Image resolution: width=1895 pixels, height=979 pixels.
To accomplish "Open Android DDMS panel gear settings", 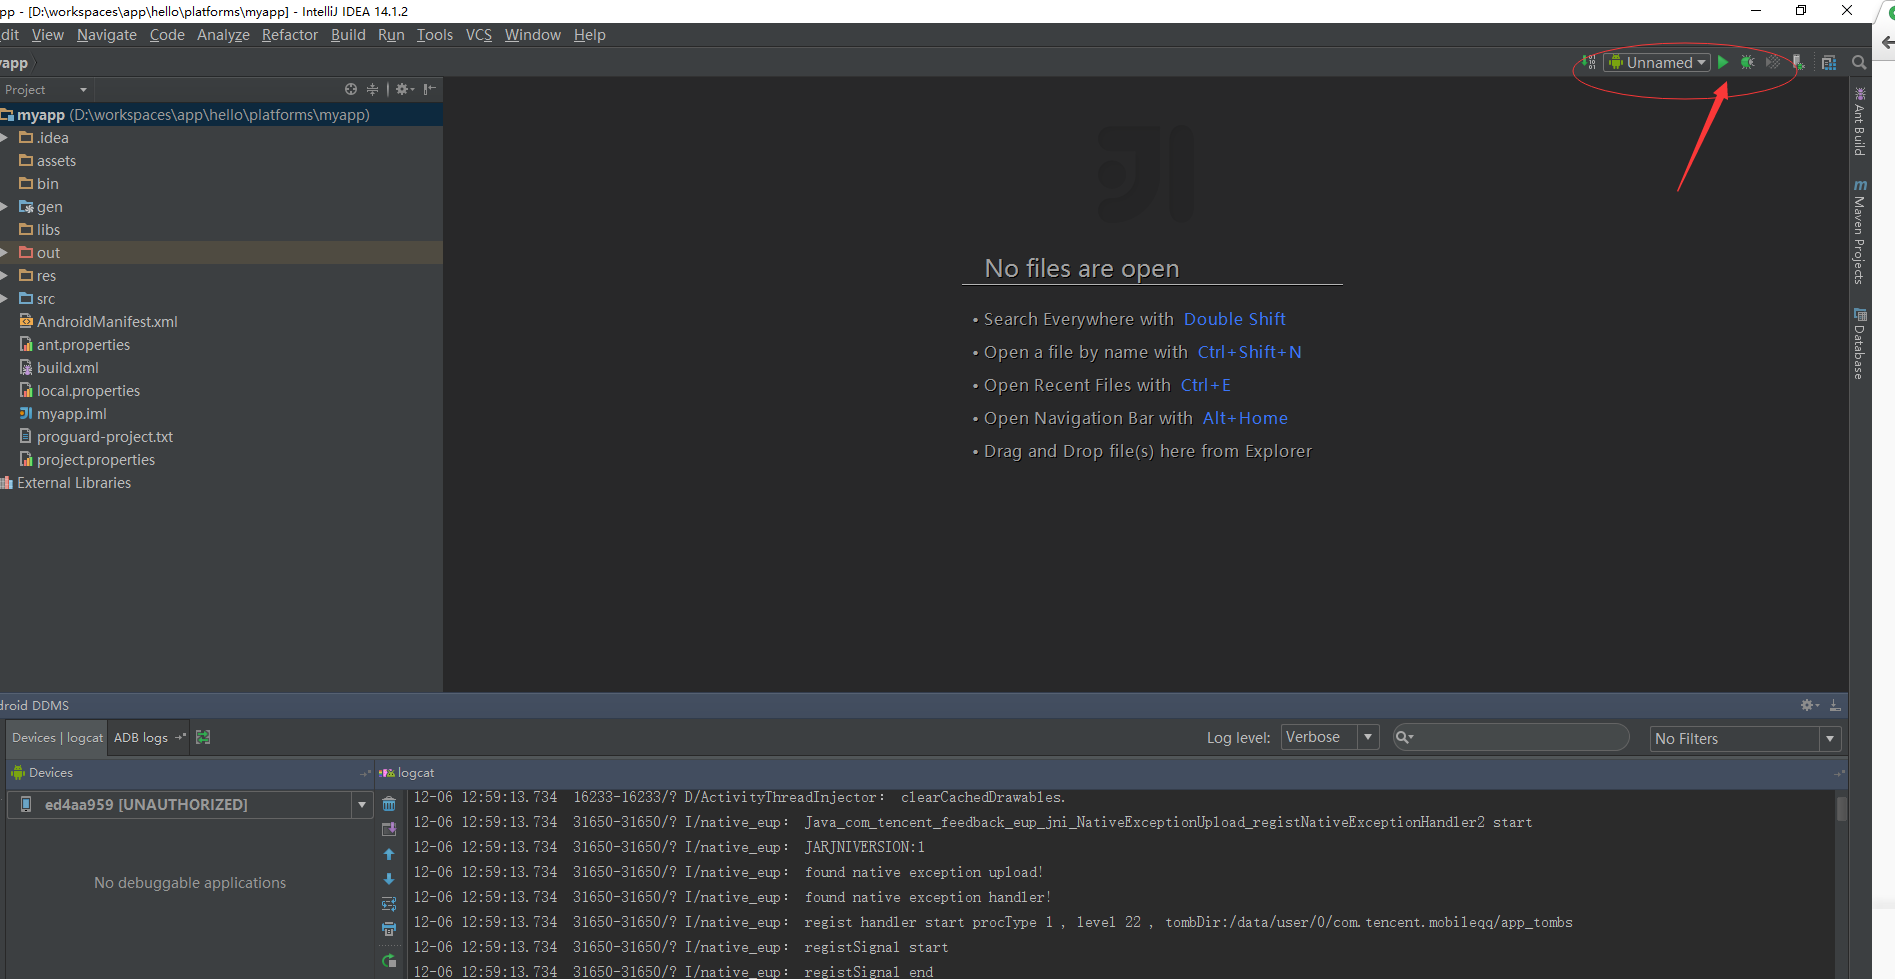I will 1810,705.
